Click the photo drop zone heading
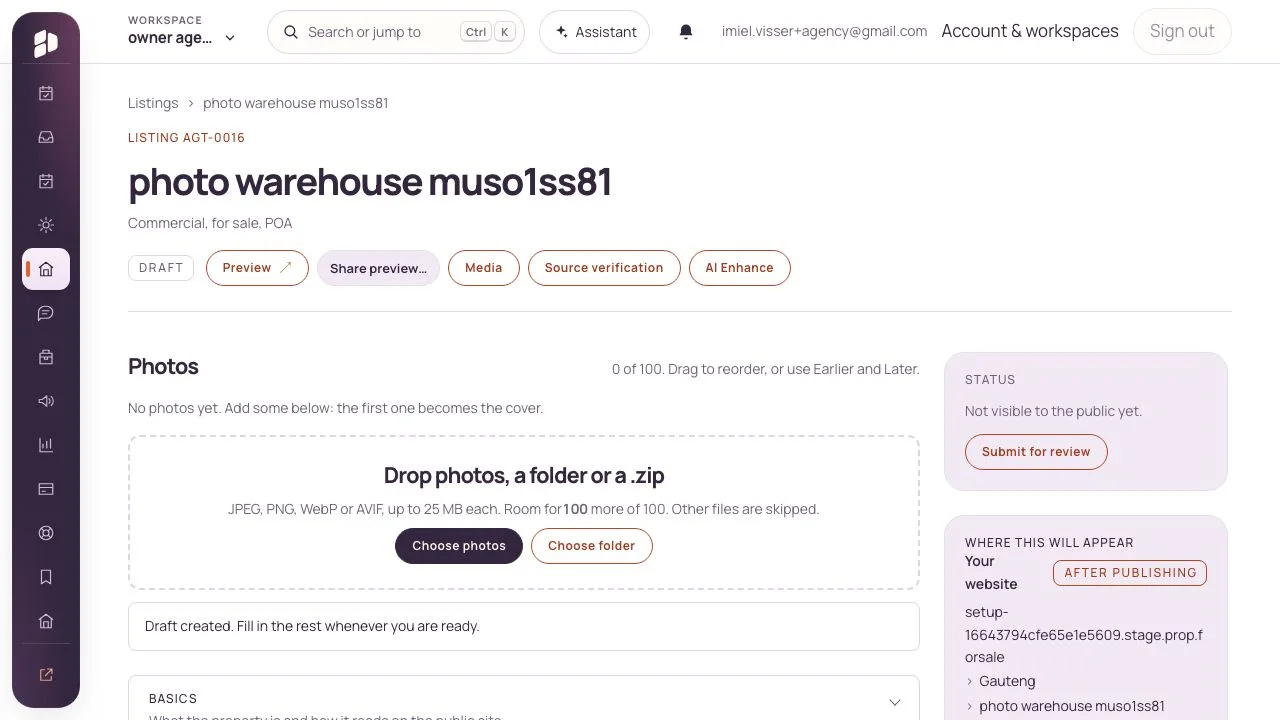 524,475
